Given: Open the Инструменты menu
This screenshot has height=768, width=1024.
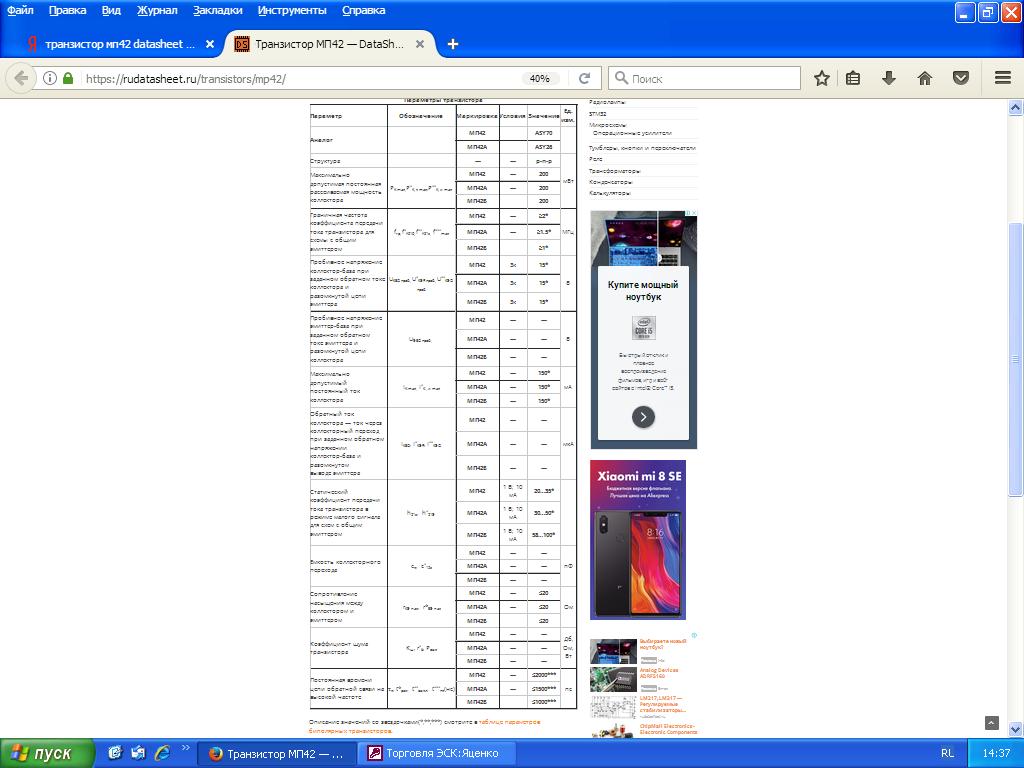Looking at the screenshot, I should coord(291,10).
